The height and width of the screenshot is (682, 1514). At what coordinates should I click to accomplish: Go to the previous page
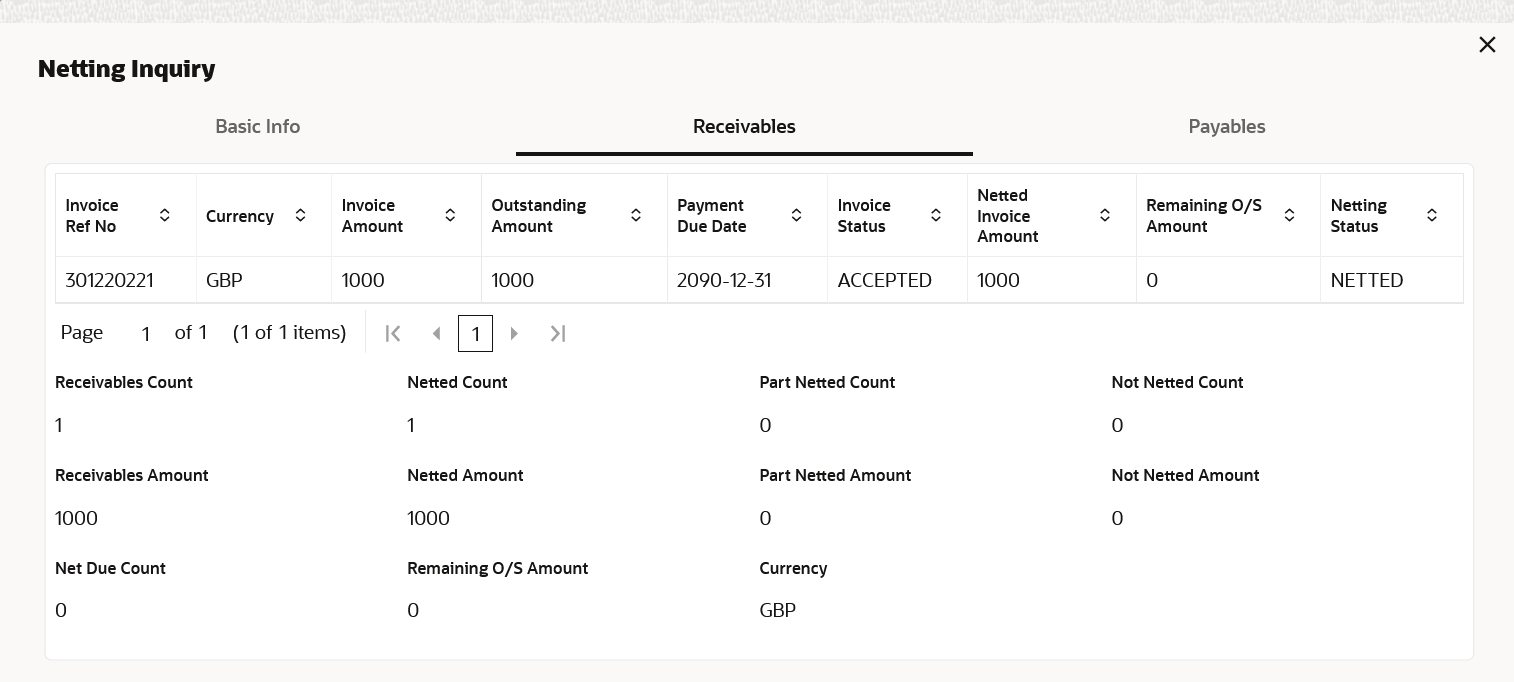point(436,334)
